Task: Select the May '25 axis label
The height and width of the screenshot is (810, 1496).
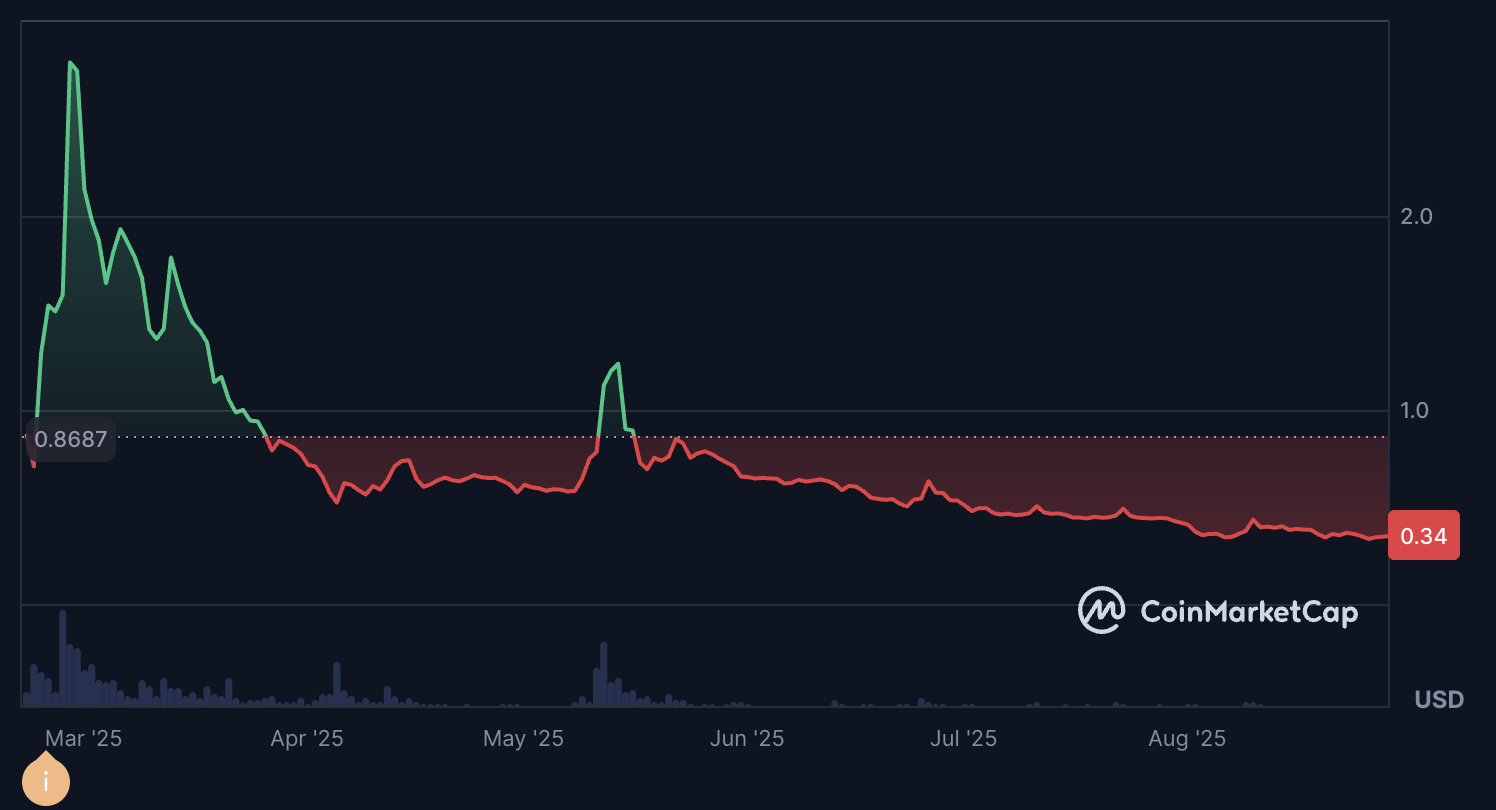Action: click(523, 739)
